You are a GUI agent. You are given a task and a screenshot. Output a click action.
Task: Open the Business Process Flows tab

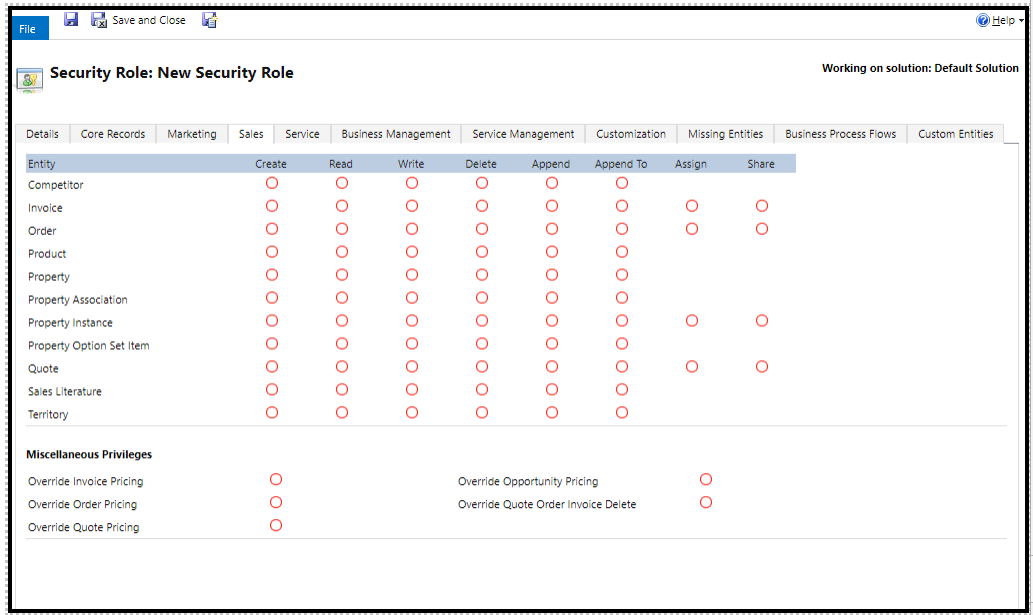(840, 133)
